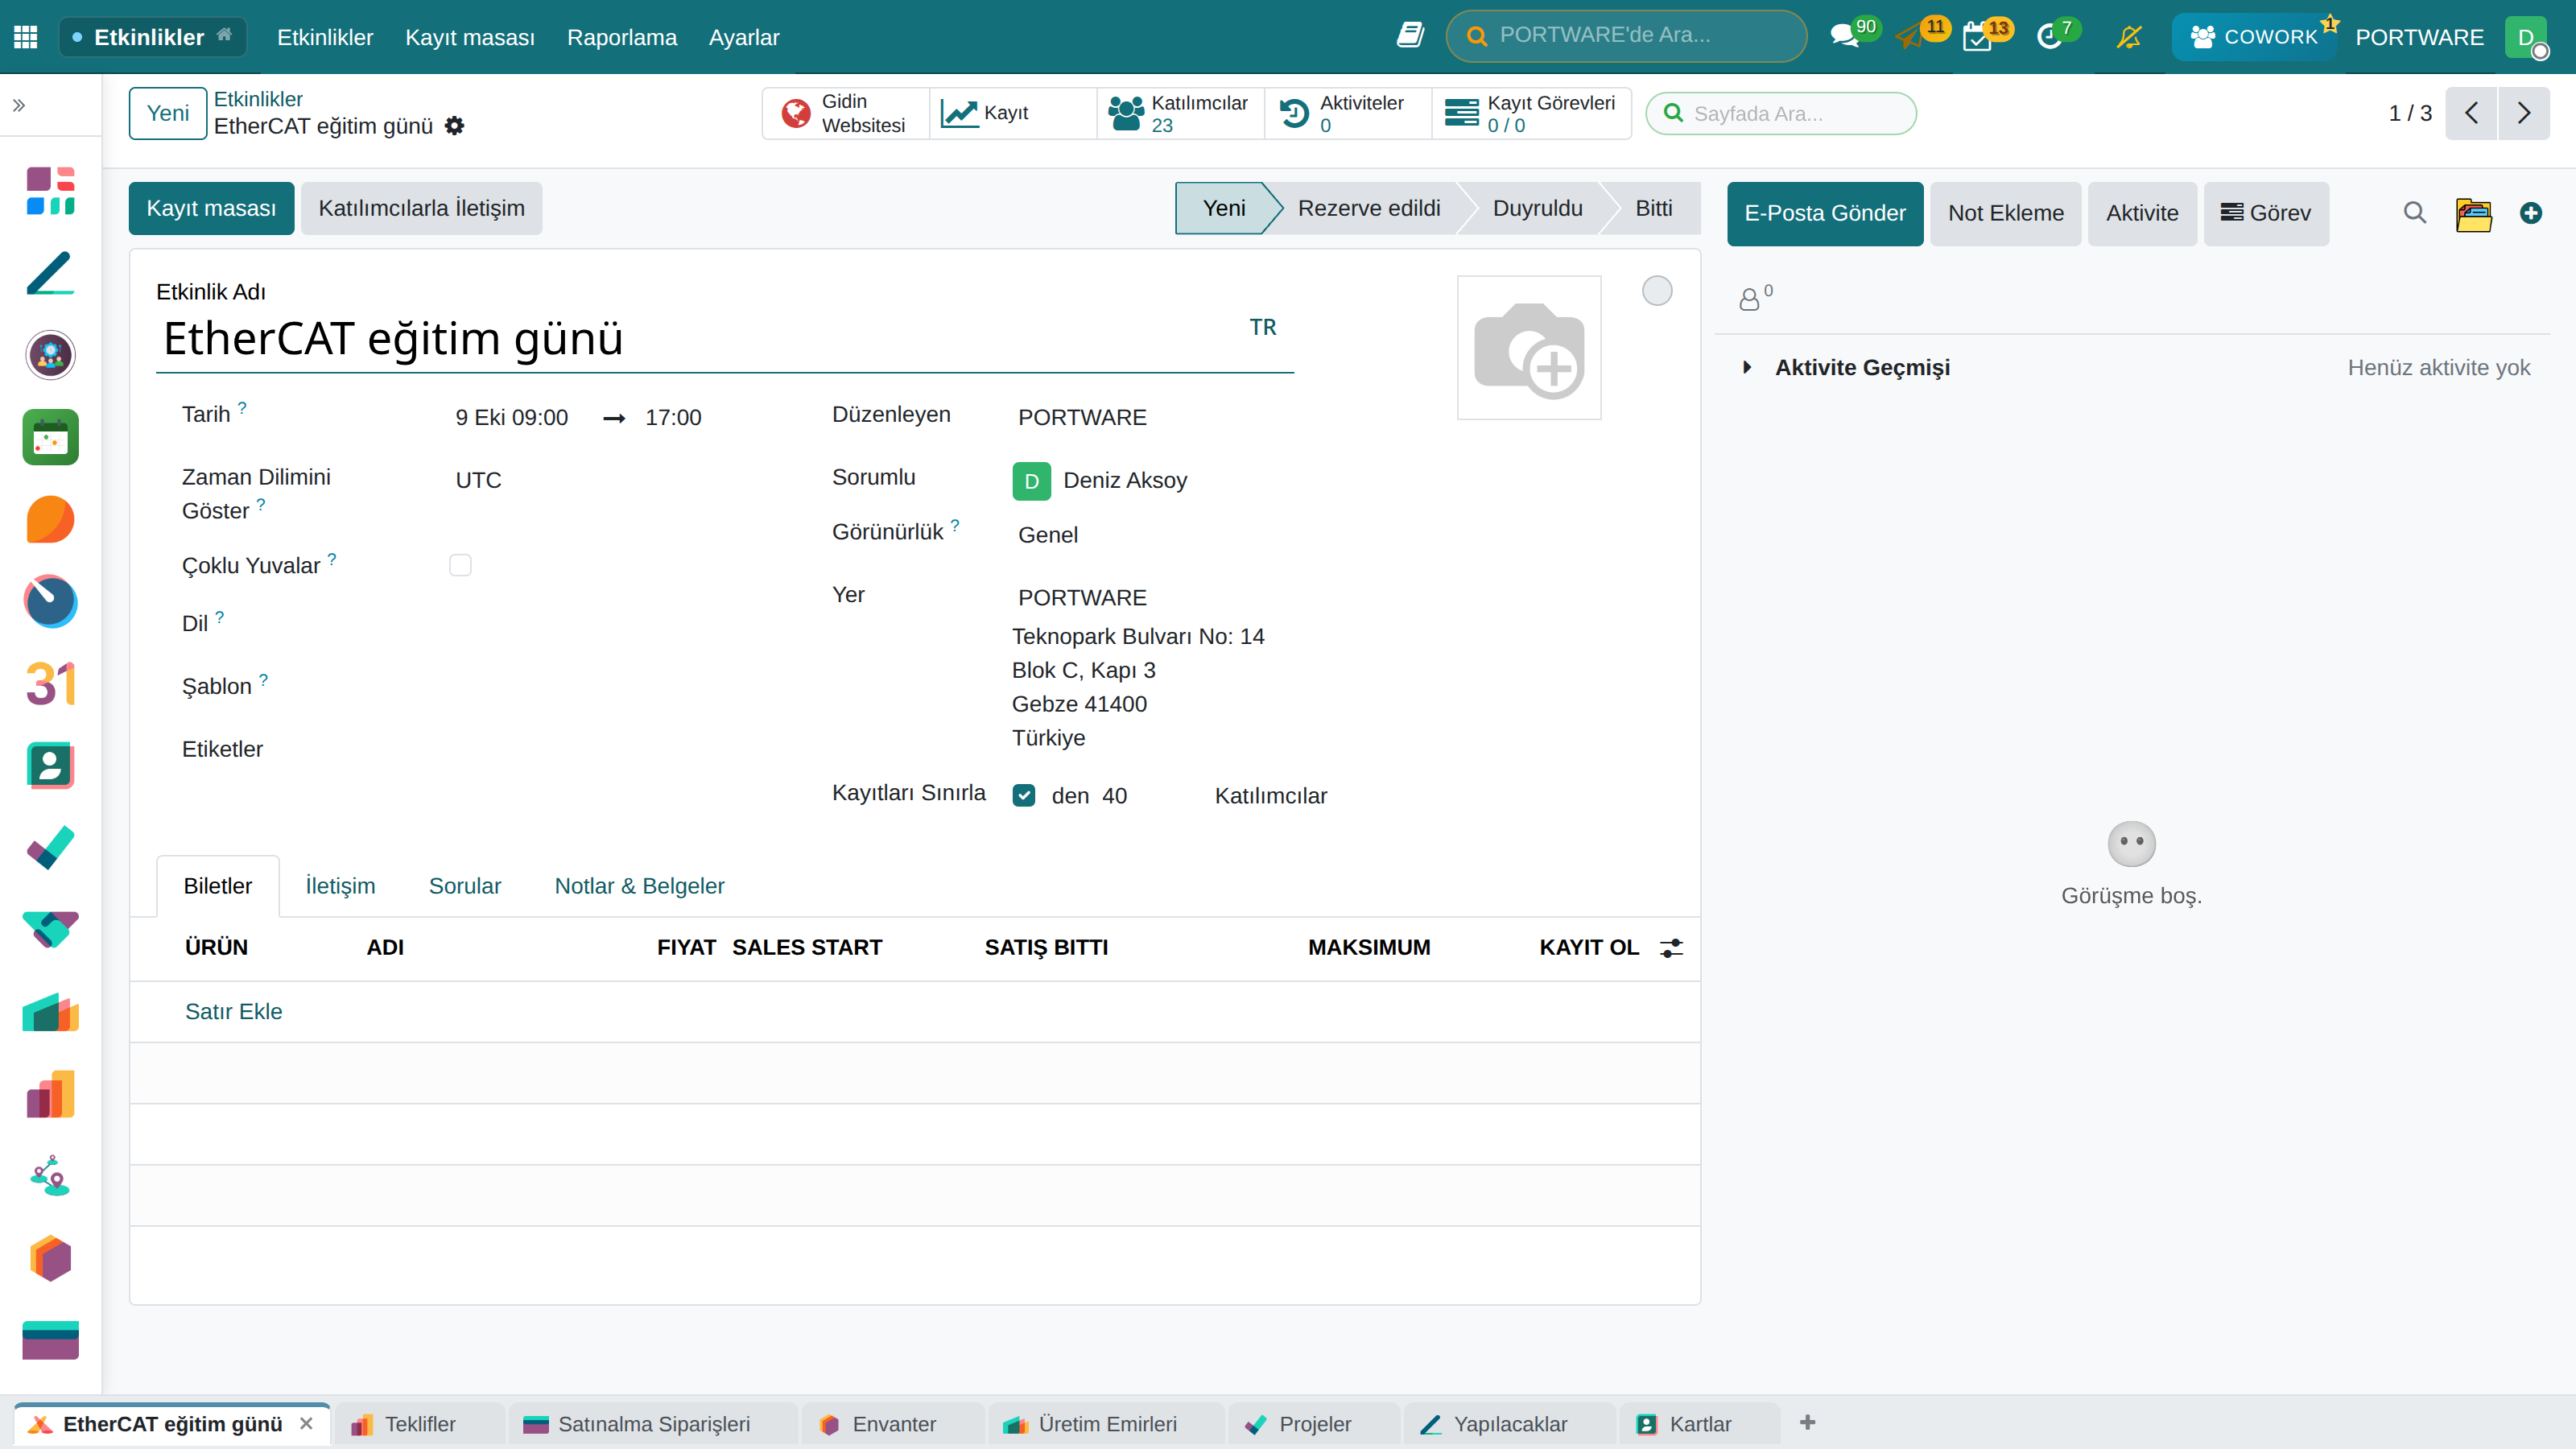Click the Kayıt masası button
This screenshot has height=1449, width=2576.
[211, 208]
